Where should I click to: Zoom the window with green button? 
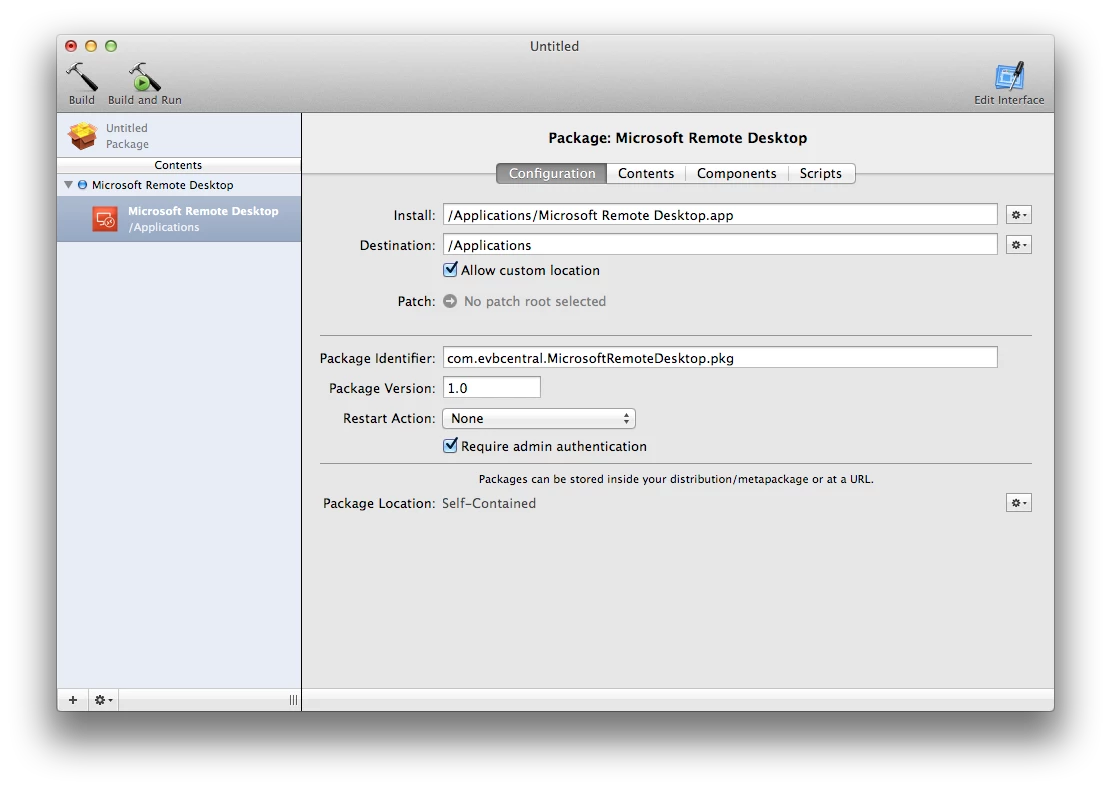111,46
